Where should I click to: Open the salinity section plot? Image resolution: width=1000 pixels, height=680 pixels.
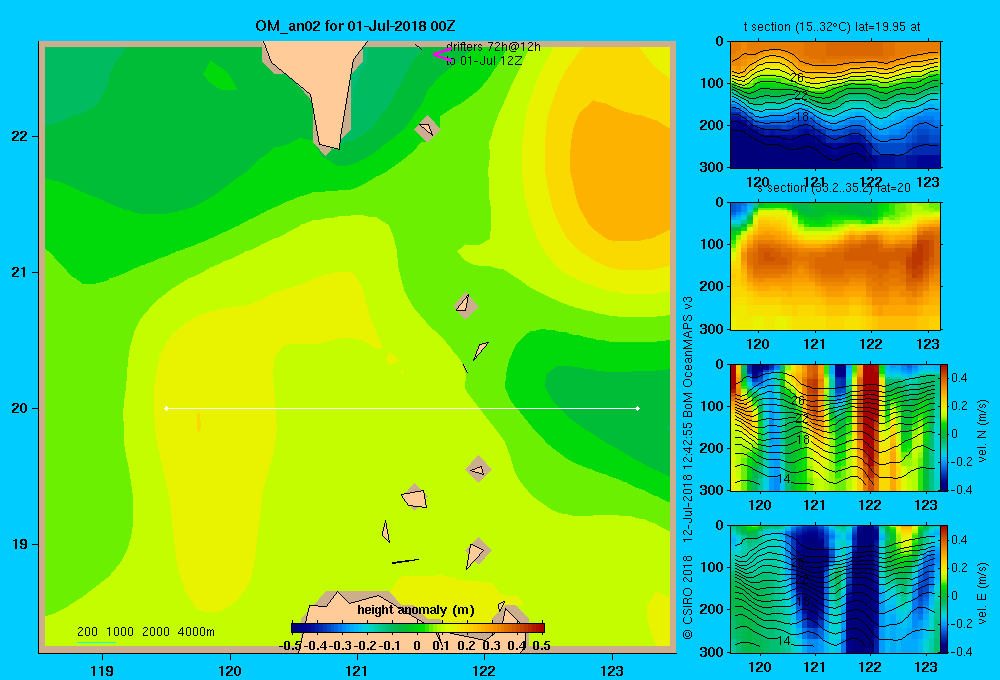pyautogui.click(x=835, y=266)
